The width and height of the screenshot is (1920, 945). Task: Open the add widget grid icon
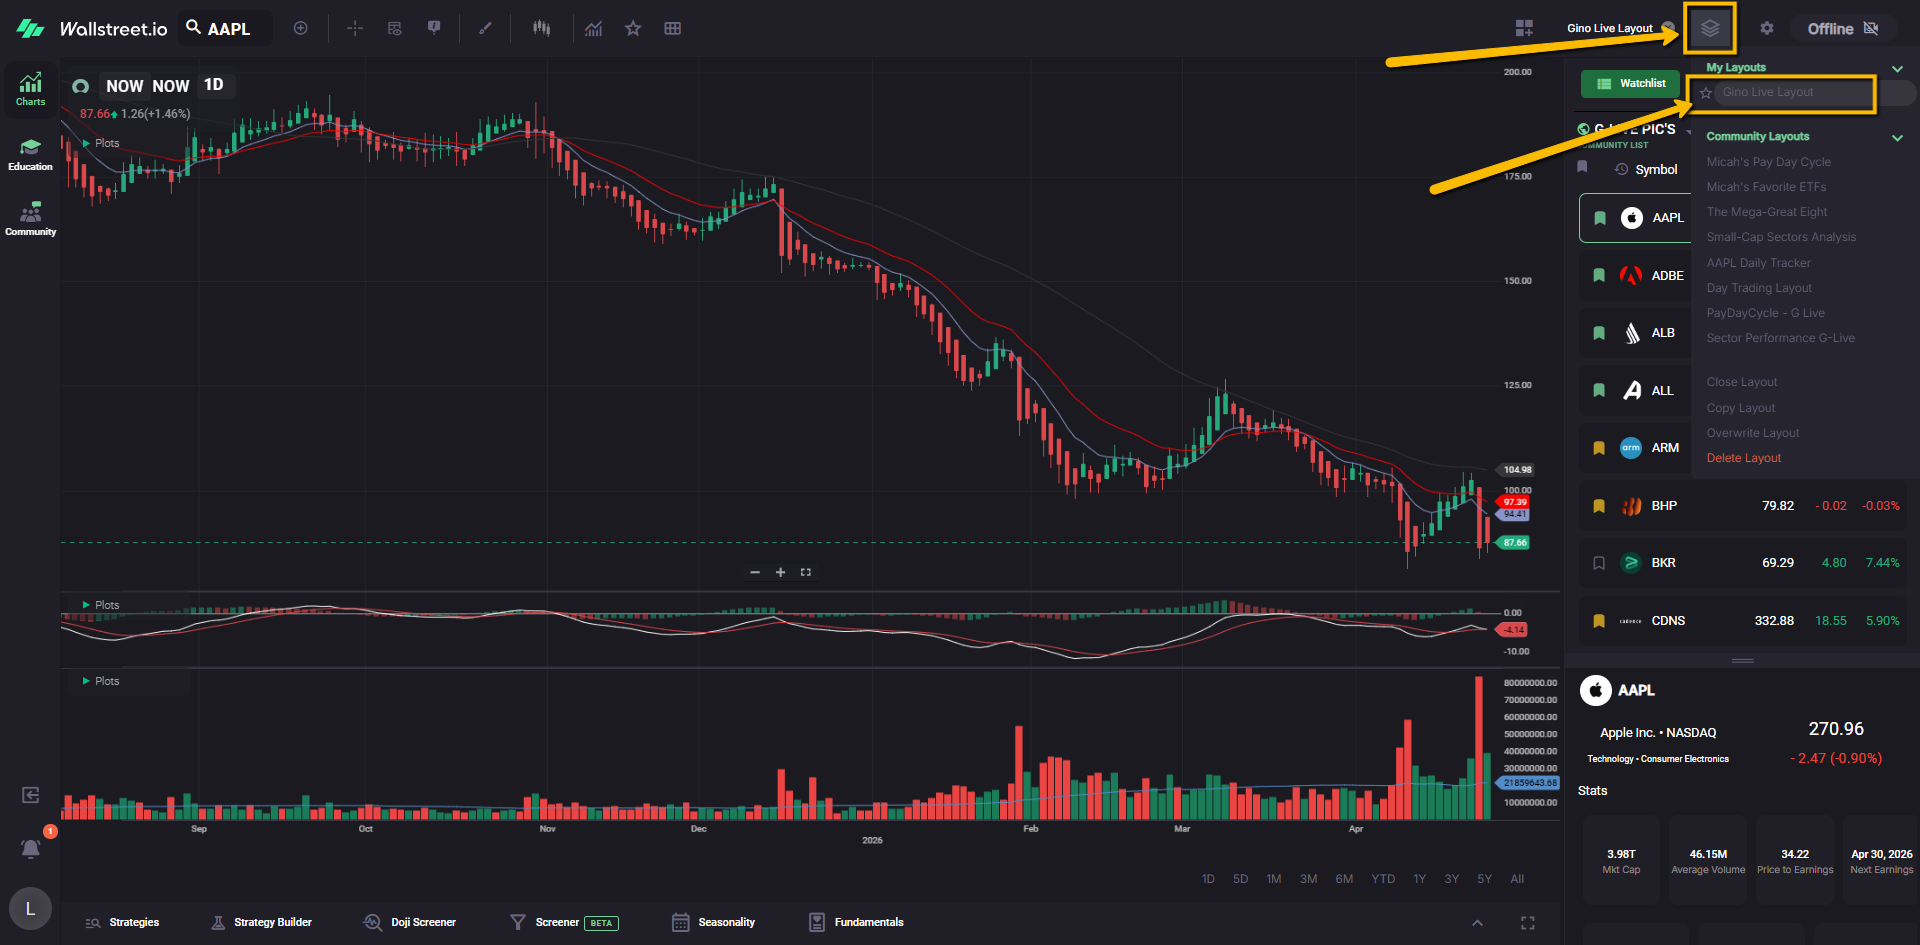click(x=1524, y=28)
